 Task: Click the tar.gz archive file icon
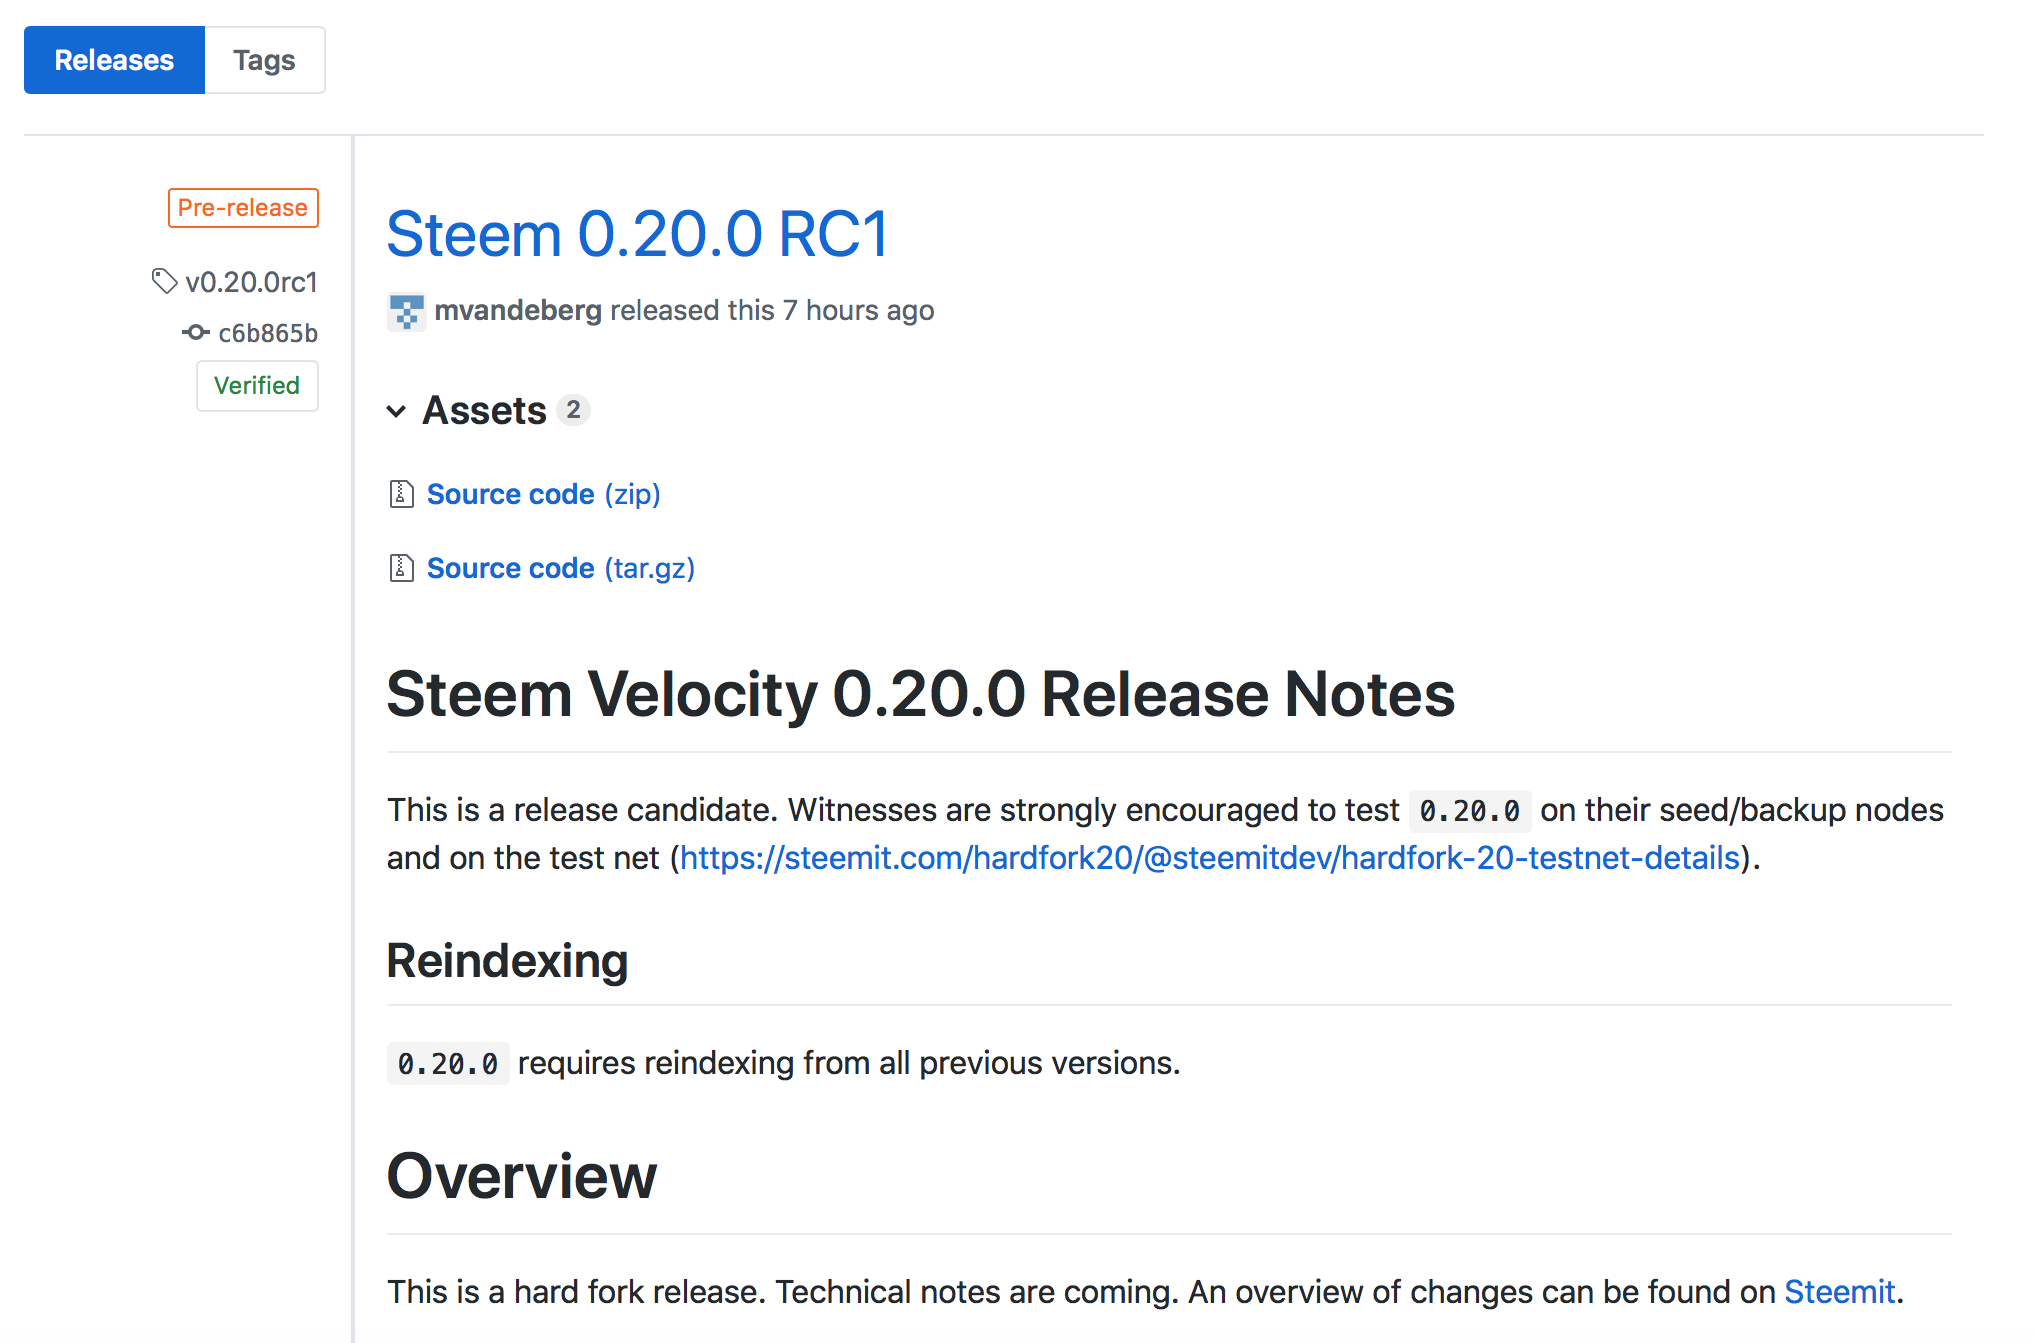click(x=401, y=568)
